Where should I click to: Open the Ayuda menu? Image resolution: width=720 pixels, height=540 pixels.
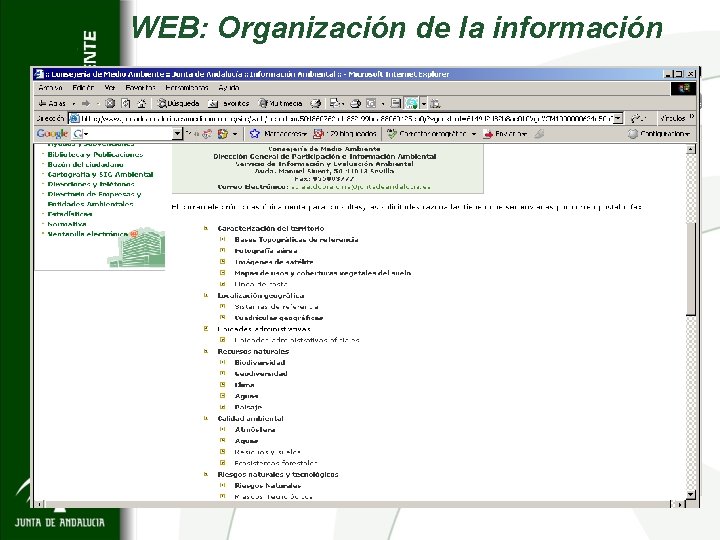tap(229, 88)
